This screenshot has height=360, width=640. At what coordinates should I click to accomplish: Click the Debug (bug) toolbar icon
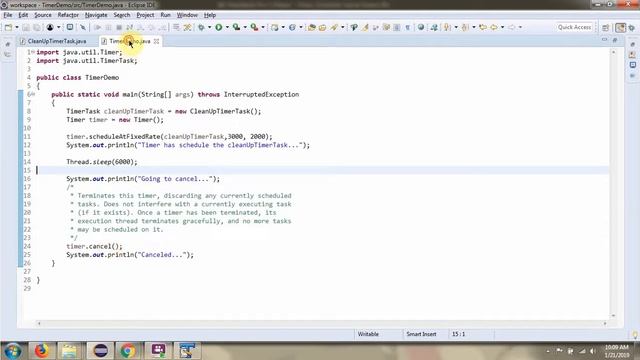(201, 27)
